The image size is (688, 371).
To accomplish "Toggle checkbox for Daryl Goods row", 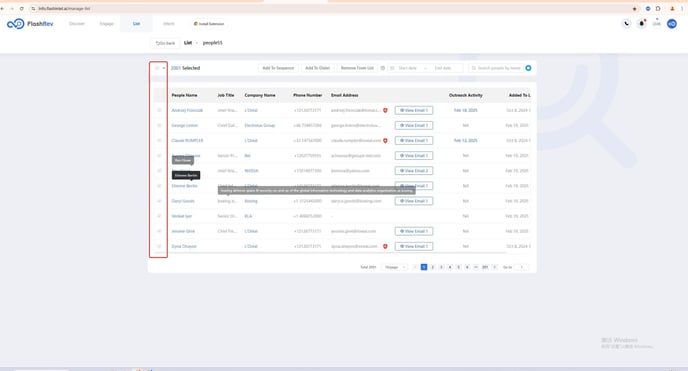I will coord(159,201).
